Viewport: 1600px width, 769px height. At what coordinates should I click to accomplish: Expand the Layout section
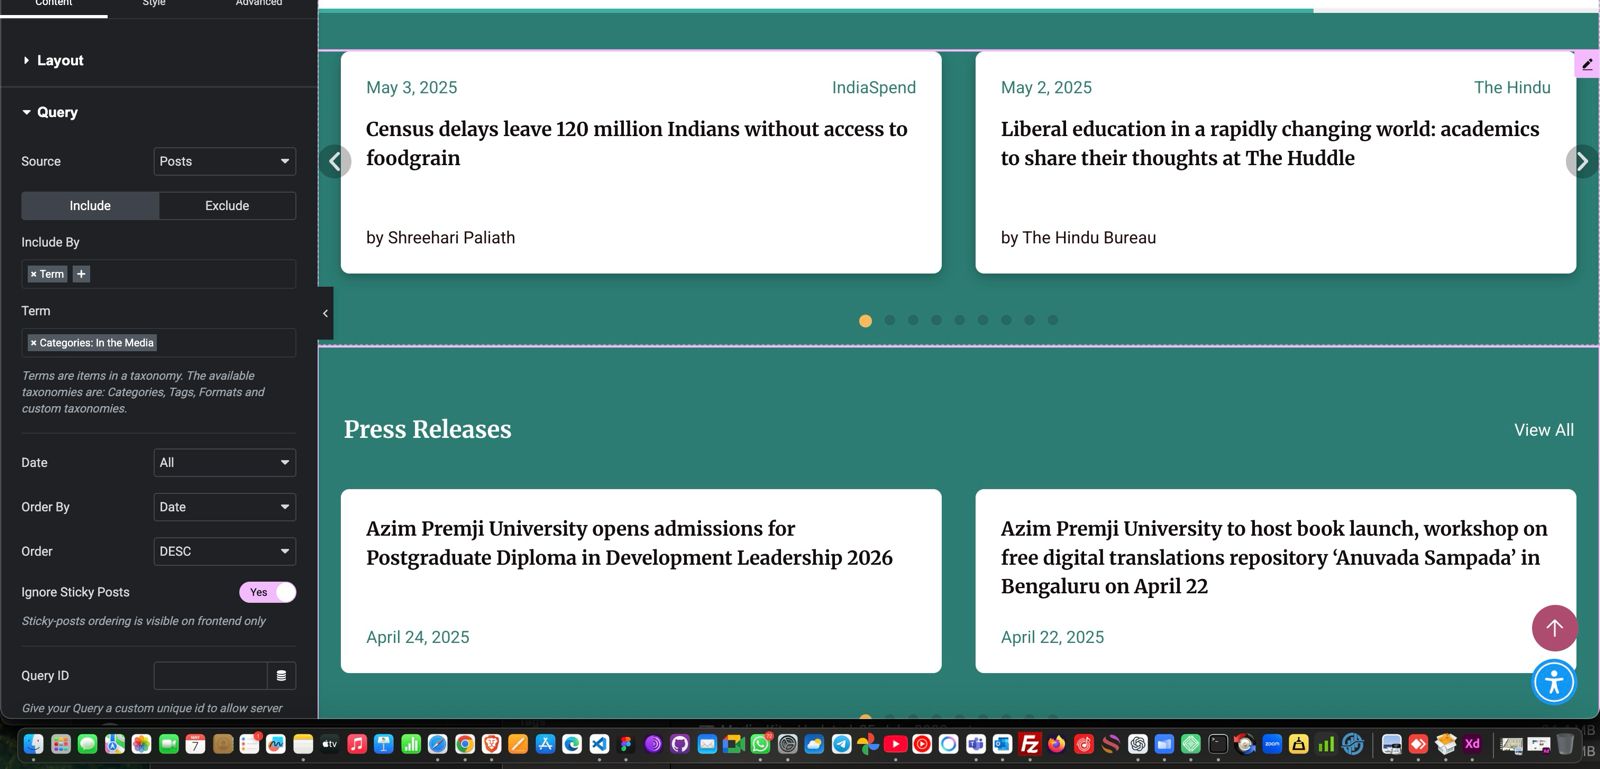point(60,61)
